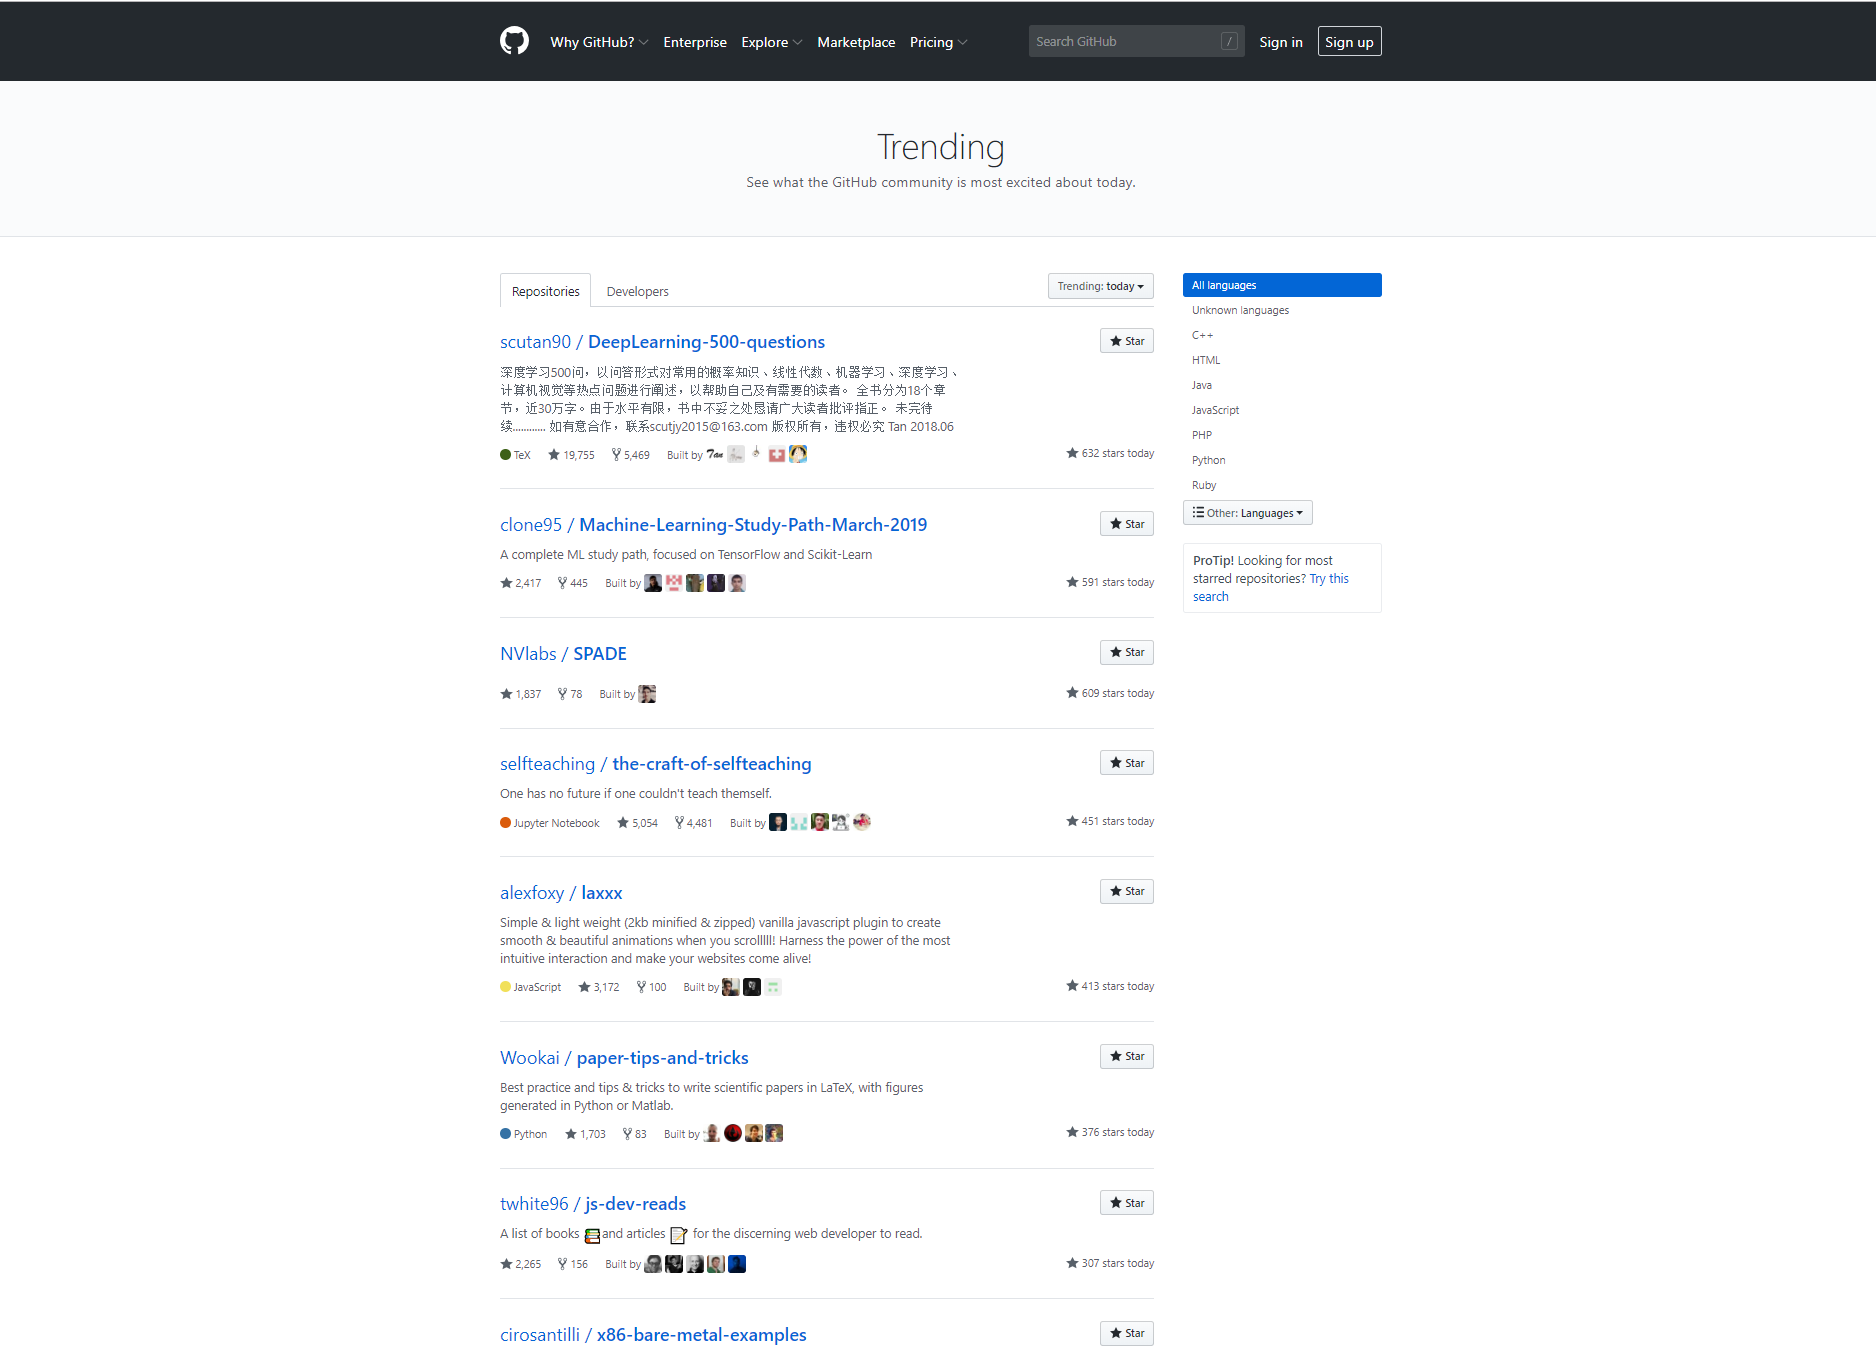Click first contributor avatar of NVlabs SPADE
Viewport: 1876px width, 1354px height.
[647, 694]
